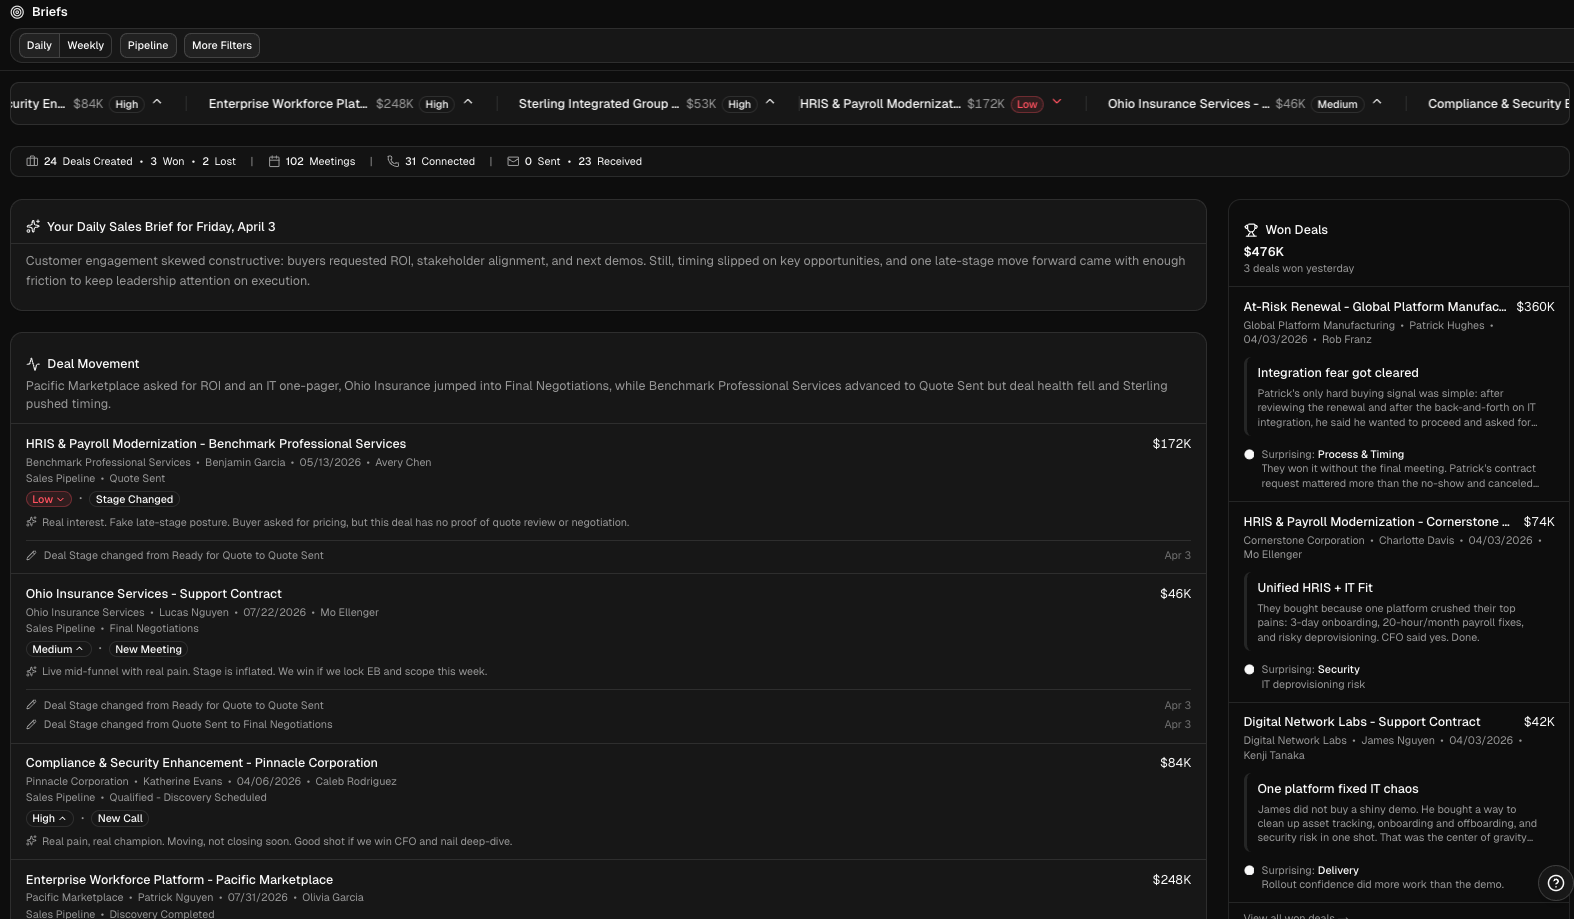Click the Won Deals trophy icon

tap(1251, 230)
